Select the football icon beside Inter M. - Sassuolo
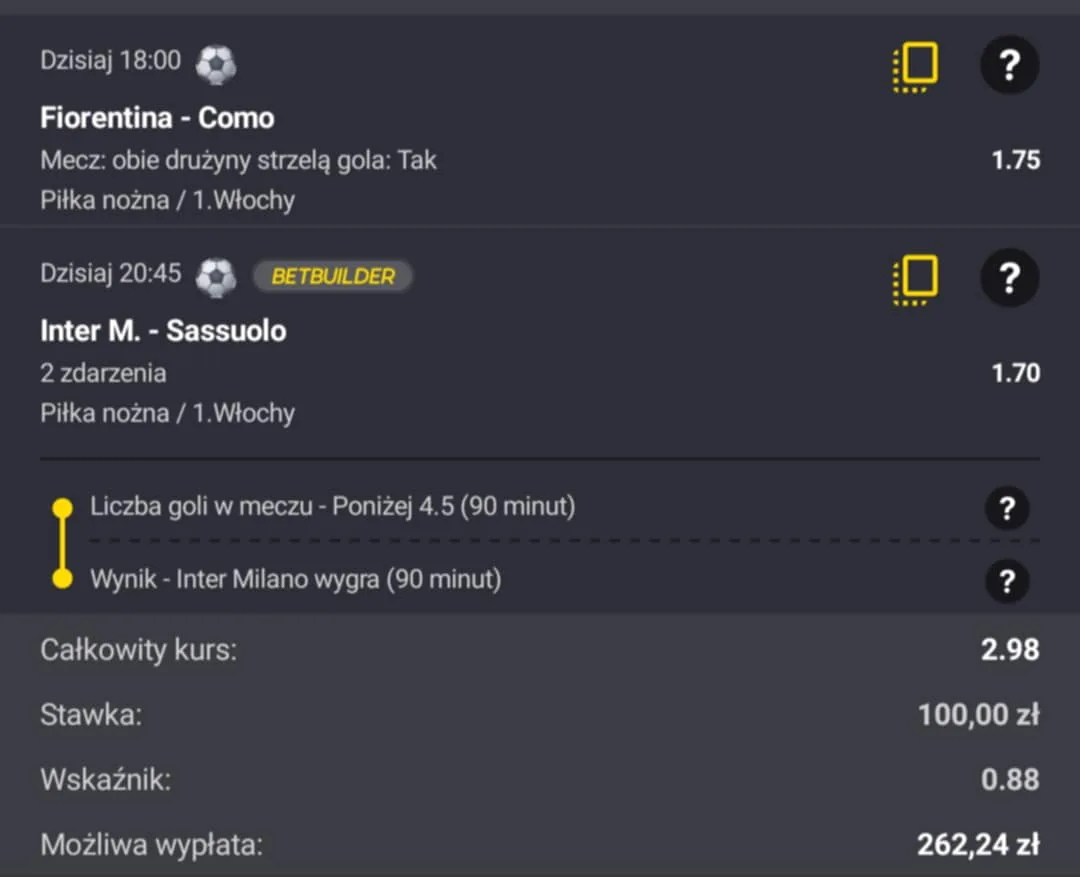The image size is (1080, 877). 216,277
